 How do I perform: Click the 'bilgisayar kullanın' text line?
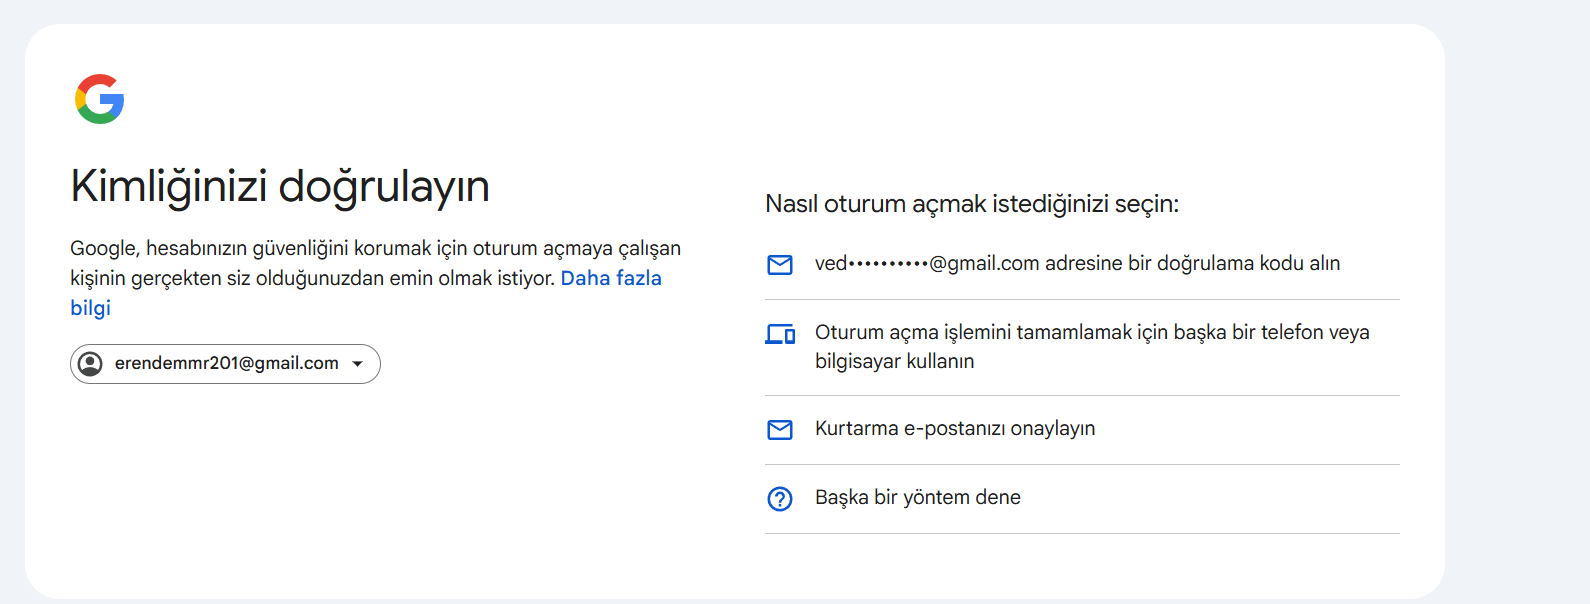point(894,361)
